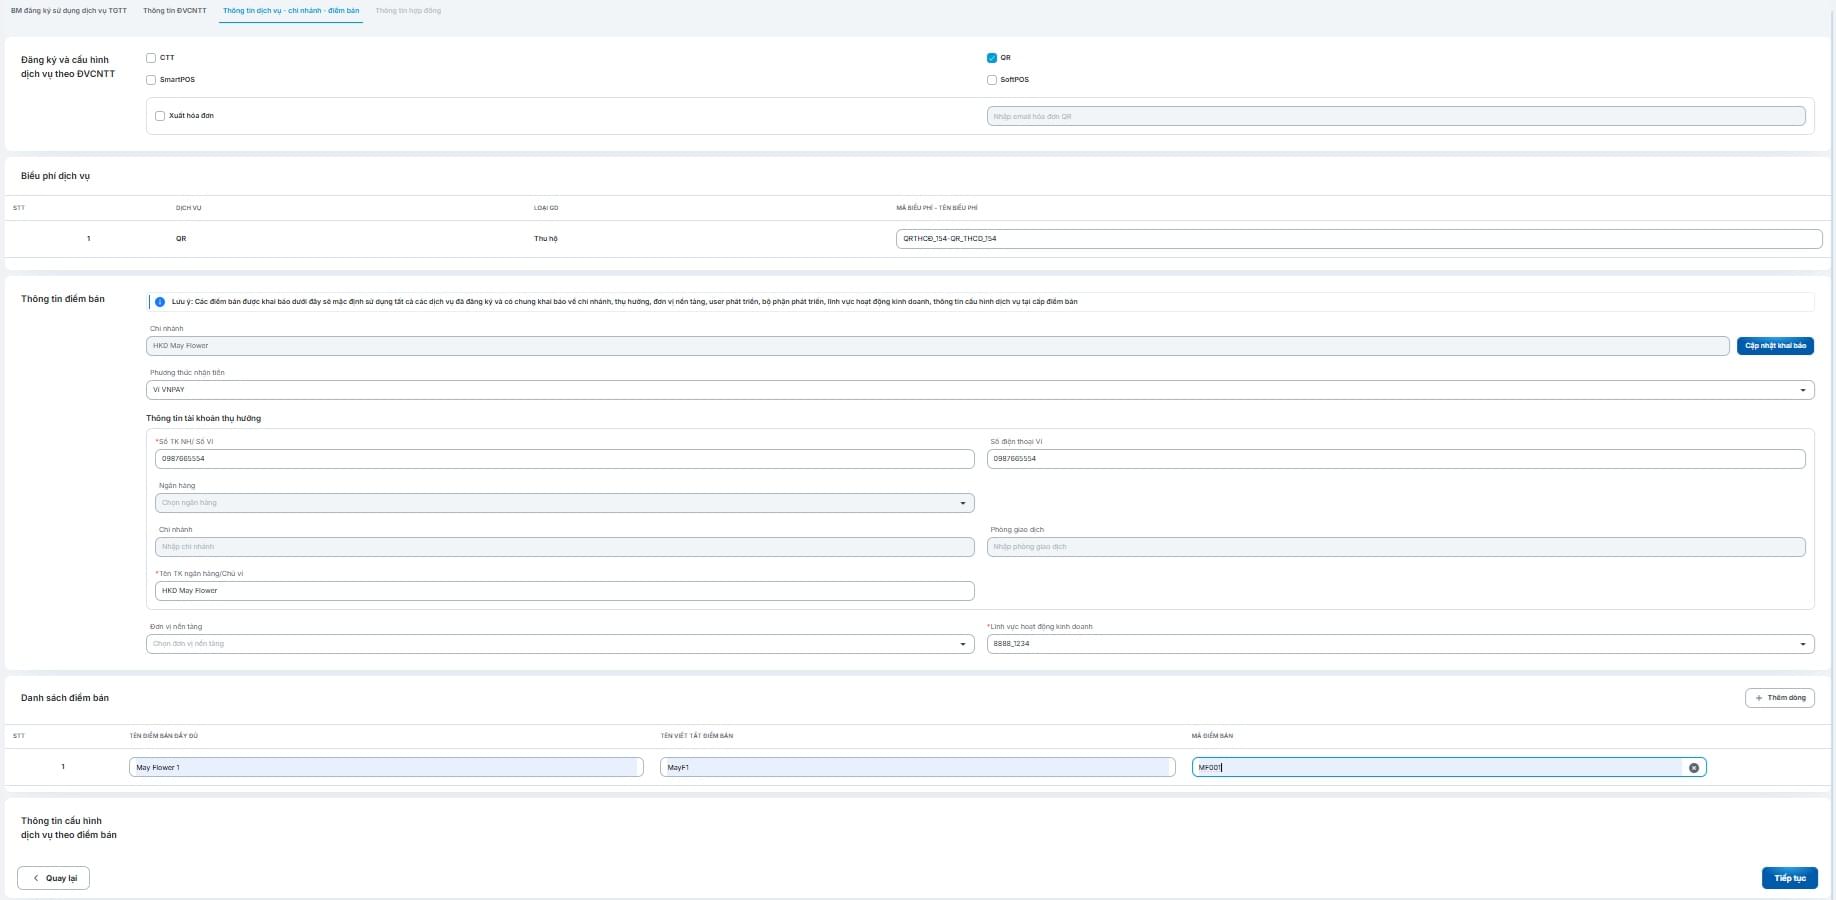The image size is (1836, 900).
Task: Toggle the Xuất hóa đơn checkbox
Action: (x=160, y=116)
